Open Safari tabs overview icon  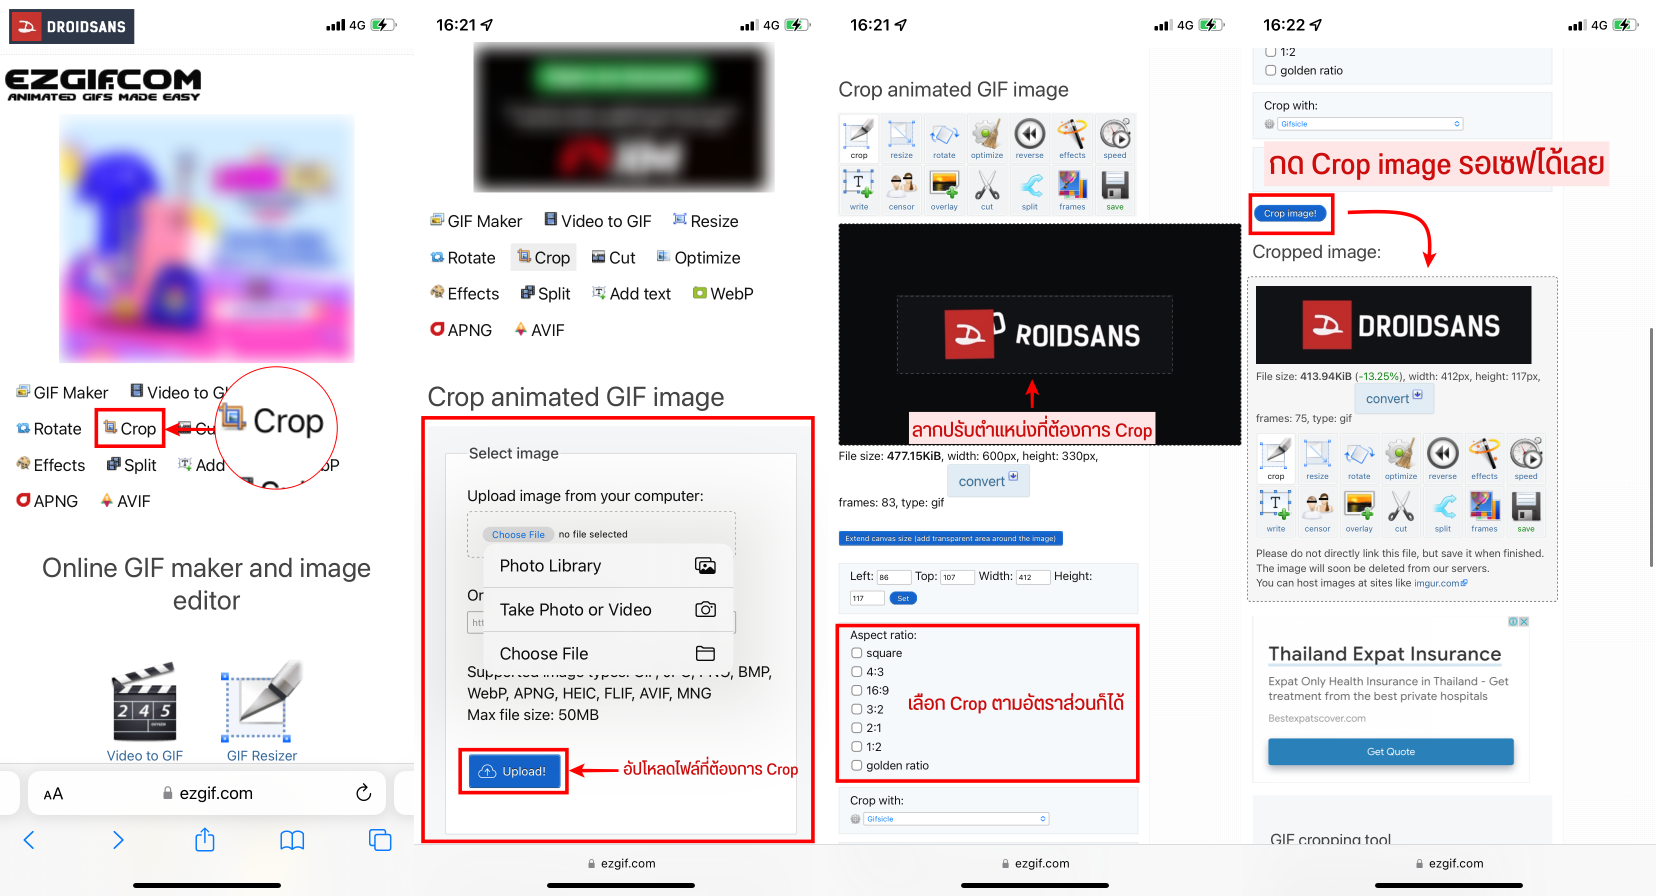[x=380, y=840]
